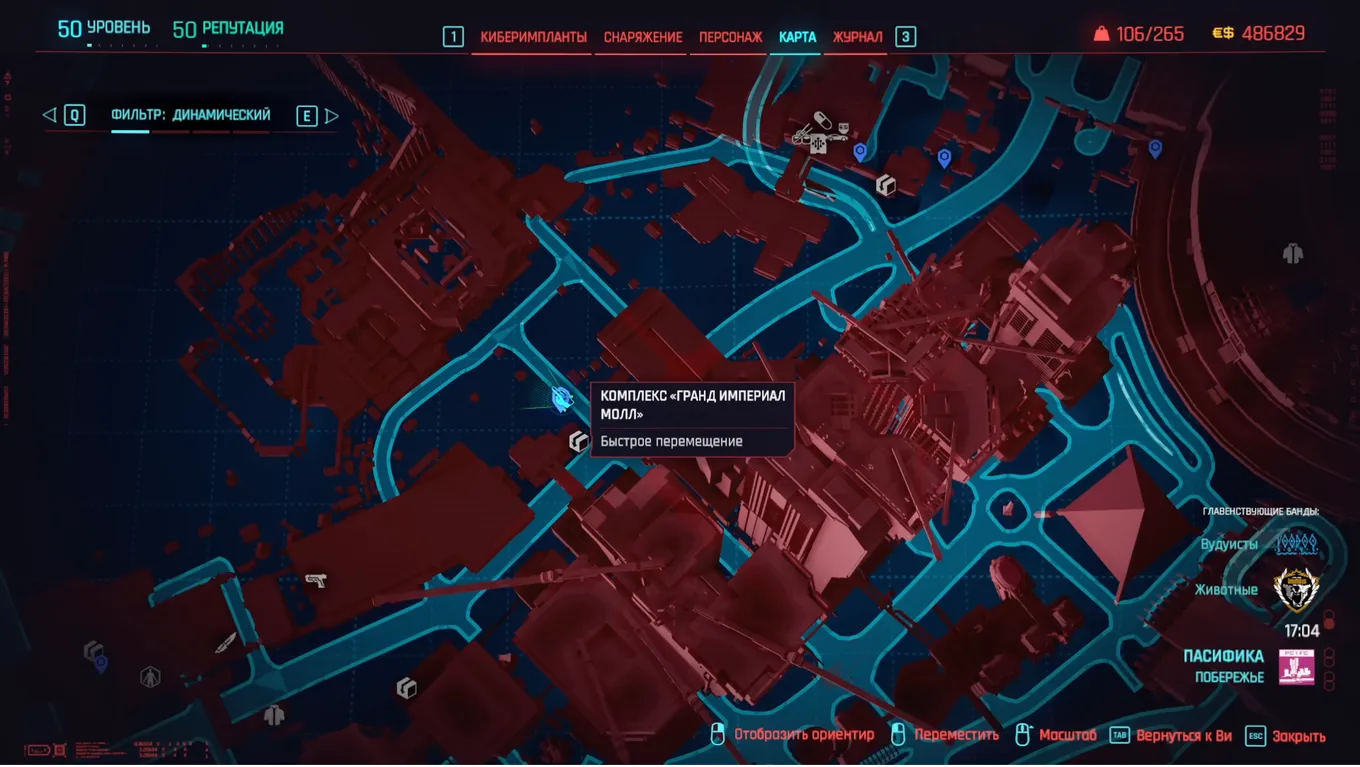Screen dimensions: 1360x767
Task: Click the Животные gang emblem
Action: tap(1297, 590)
